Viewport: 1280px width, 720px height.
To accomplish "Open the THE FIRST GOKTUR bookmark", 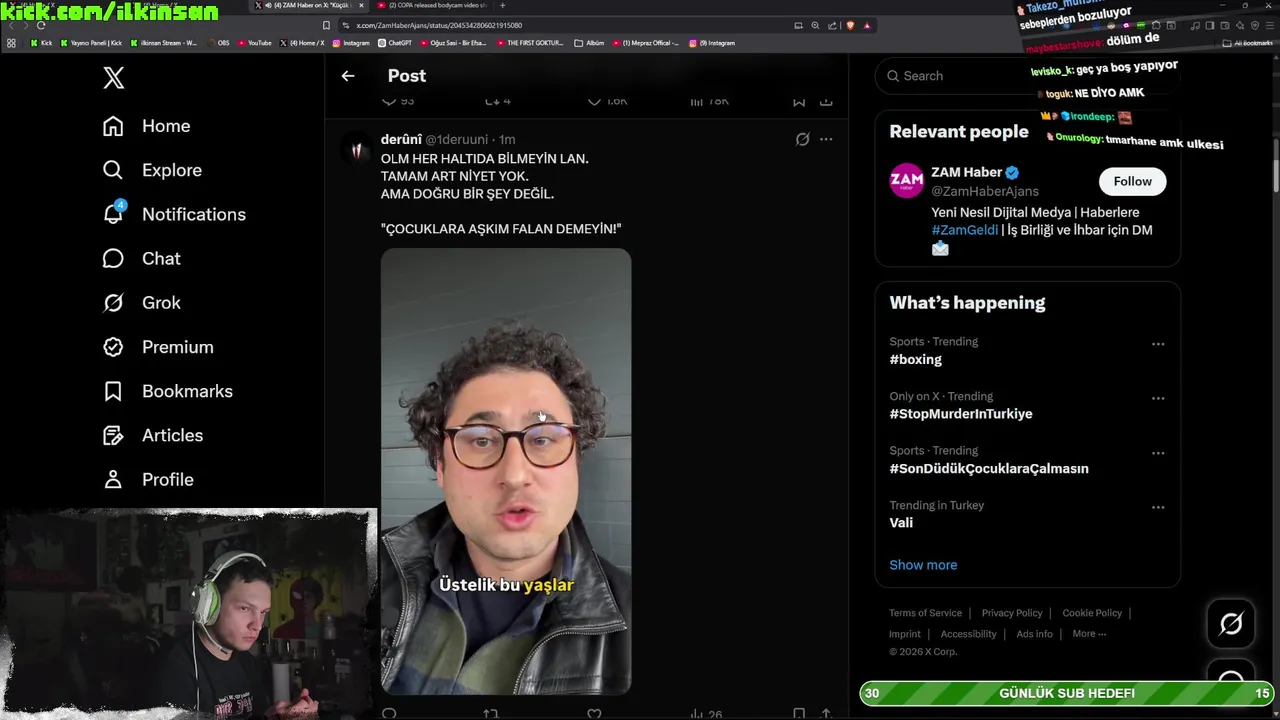I will (530, 43).
